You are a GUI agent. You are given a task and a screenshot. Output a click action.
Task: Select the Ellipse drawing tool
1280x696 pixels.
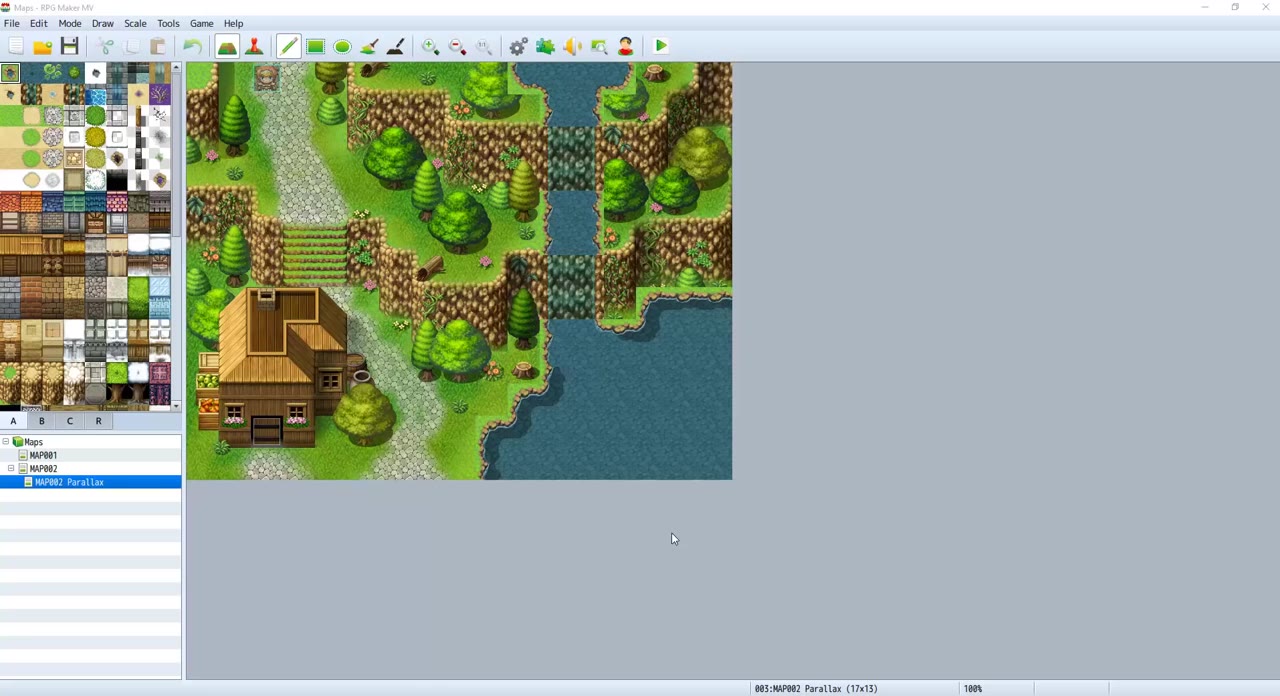pos(342,46)
